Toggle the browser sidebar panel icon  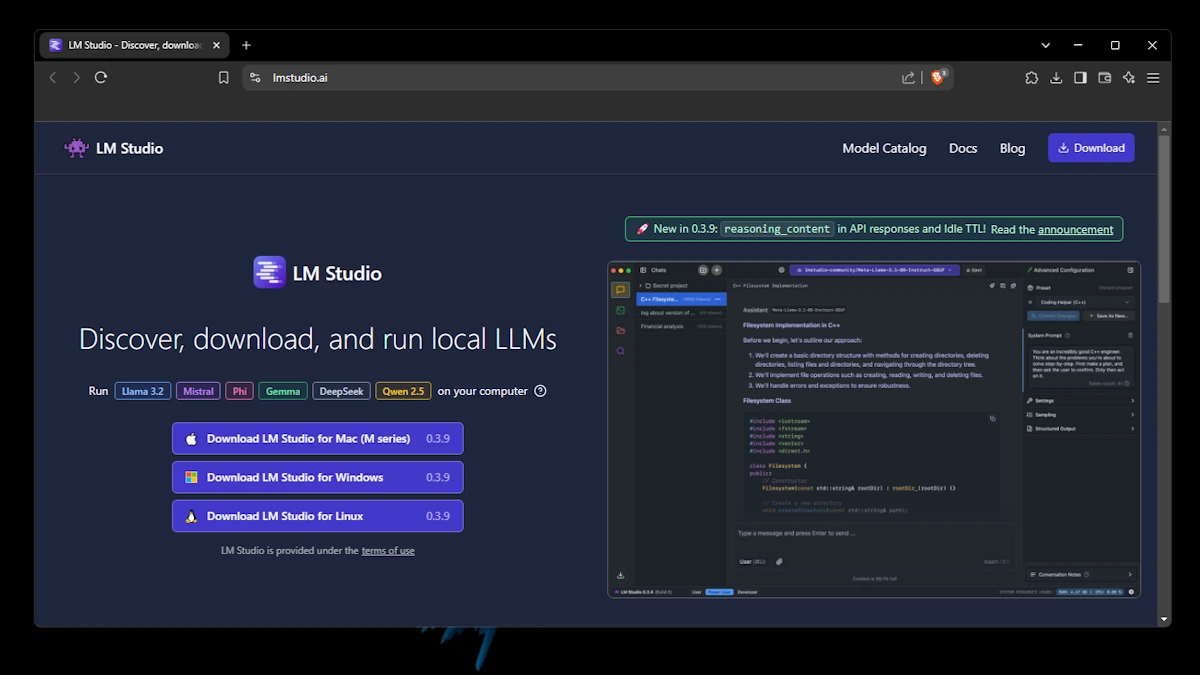click(x=1080, y=78)
